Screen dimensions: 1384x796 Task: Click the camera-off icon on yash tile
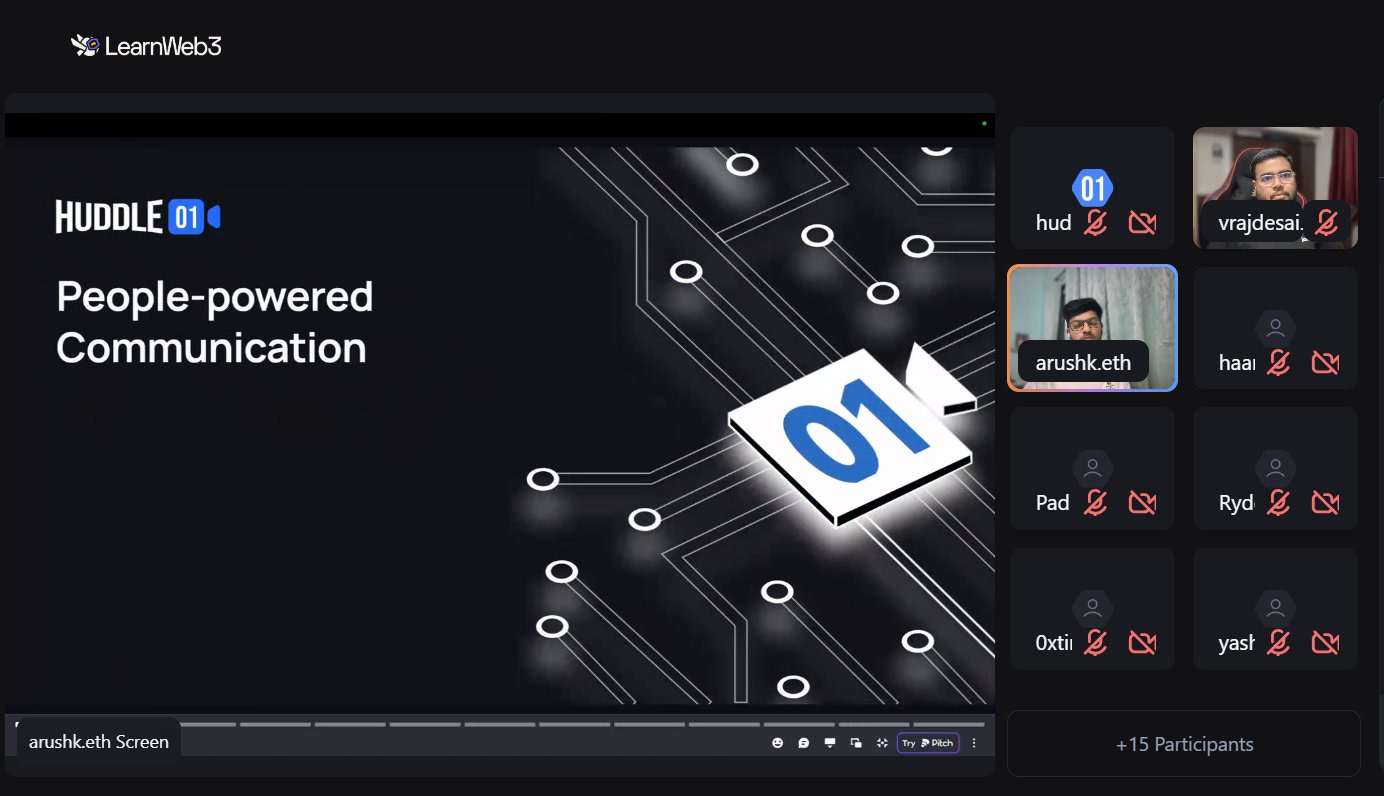pyautogui.click(x=1325, y=642)
